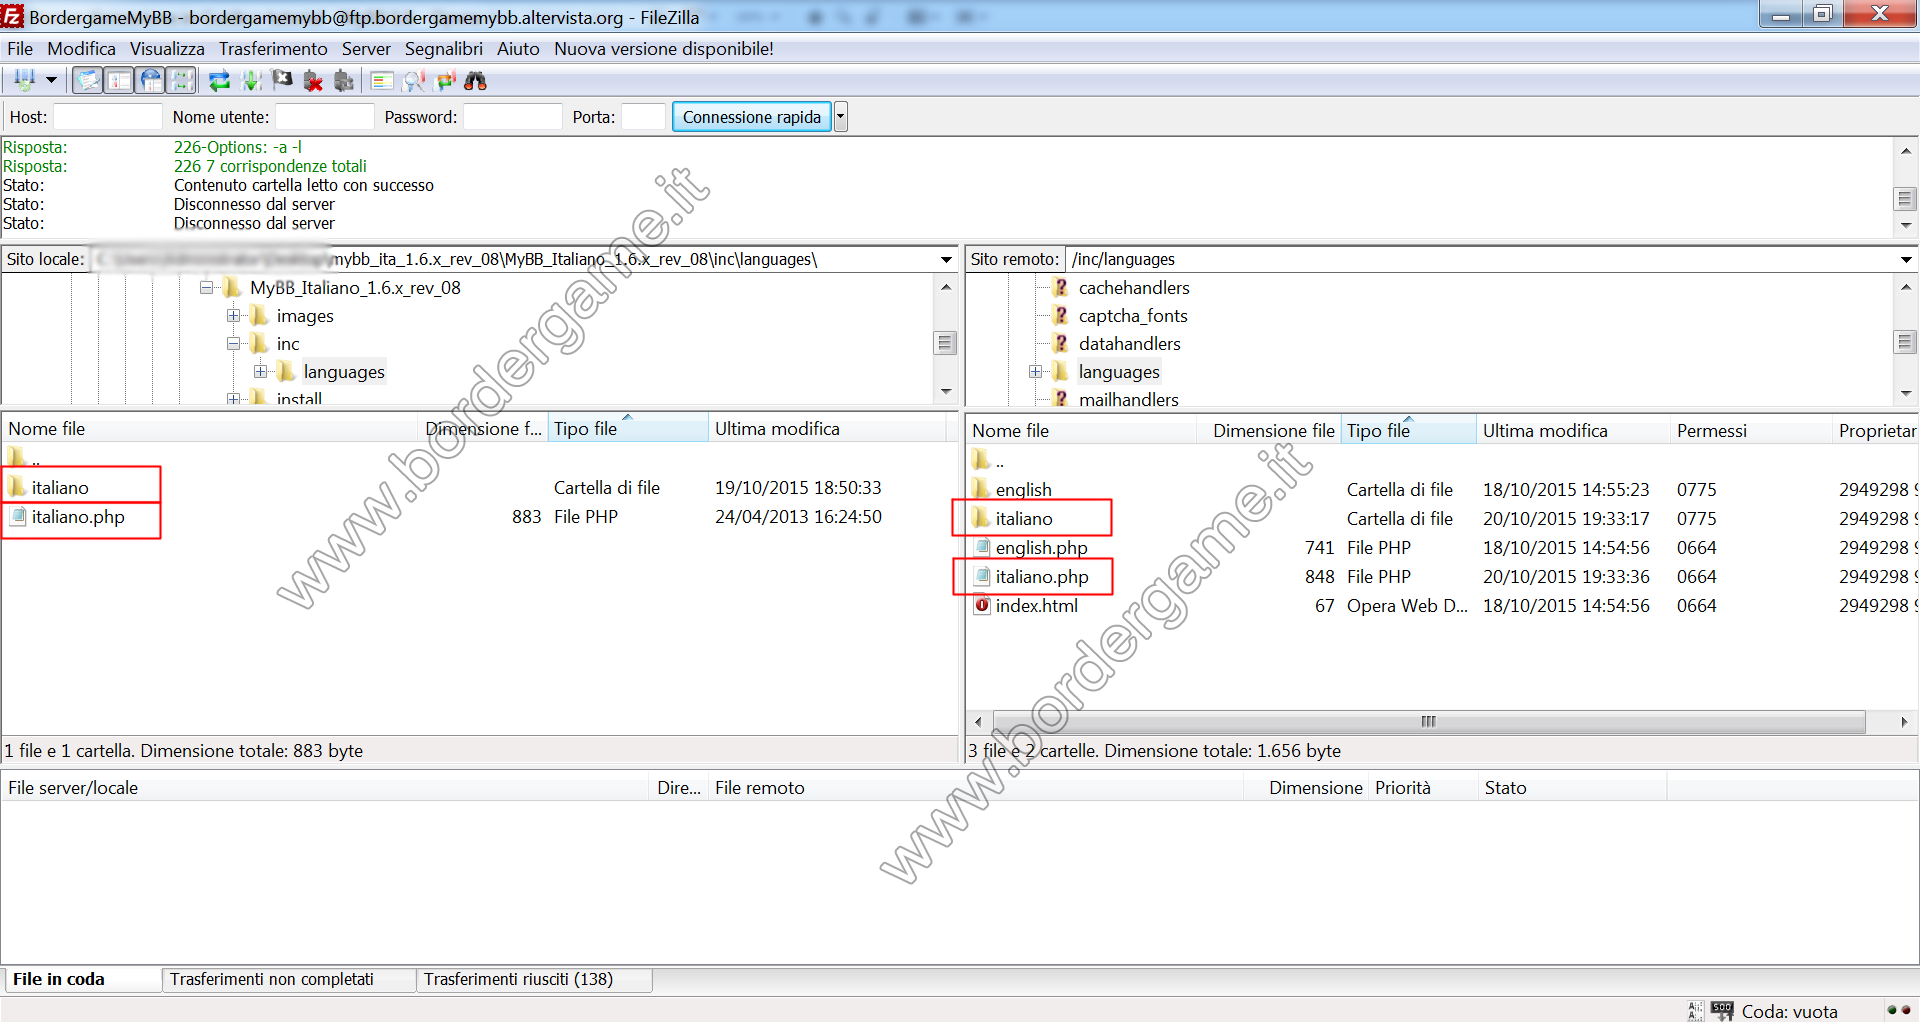
Task: Select datahandlers in the remote tree
Action: point(1129,344)
